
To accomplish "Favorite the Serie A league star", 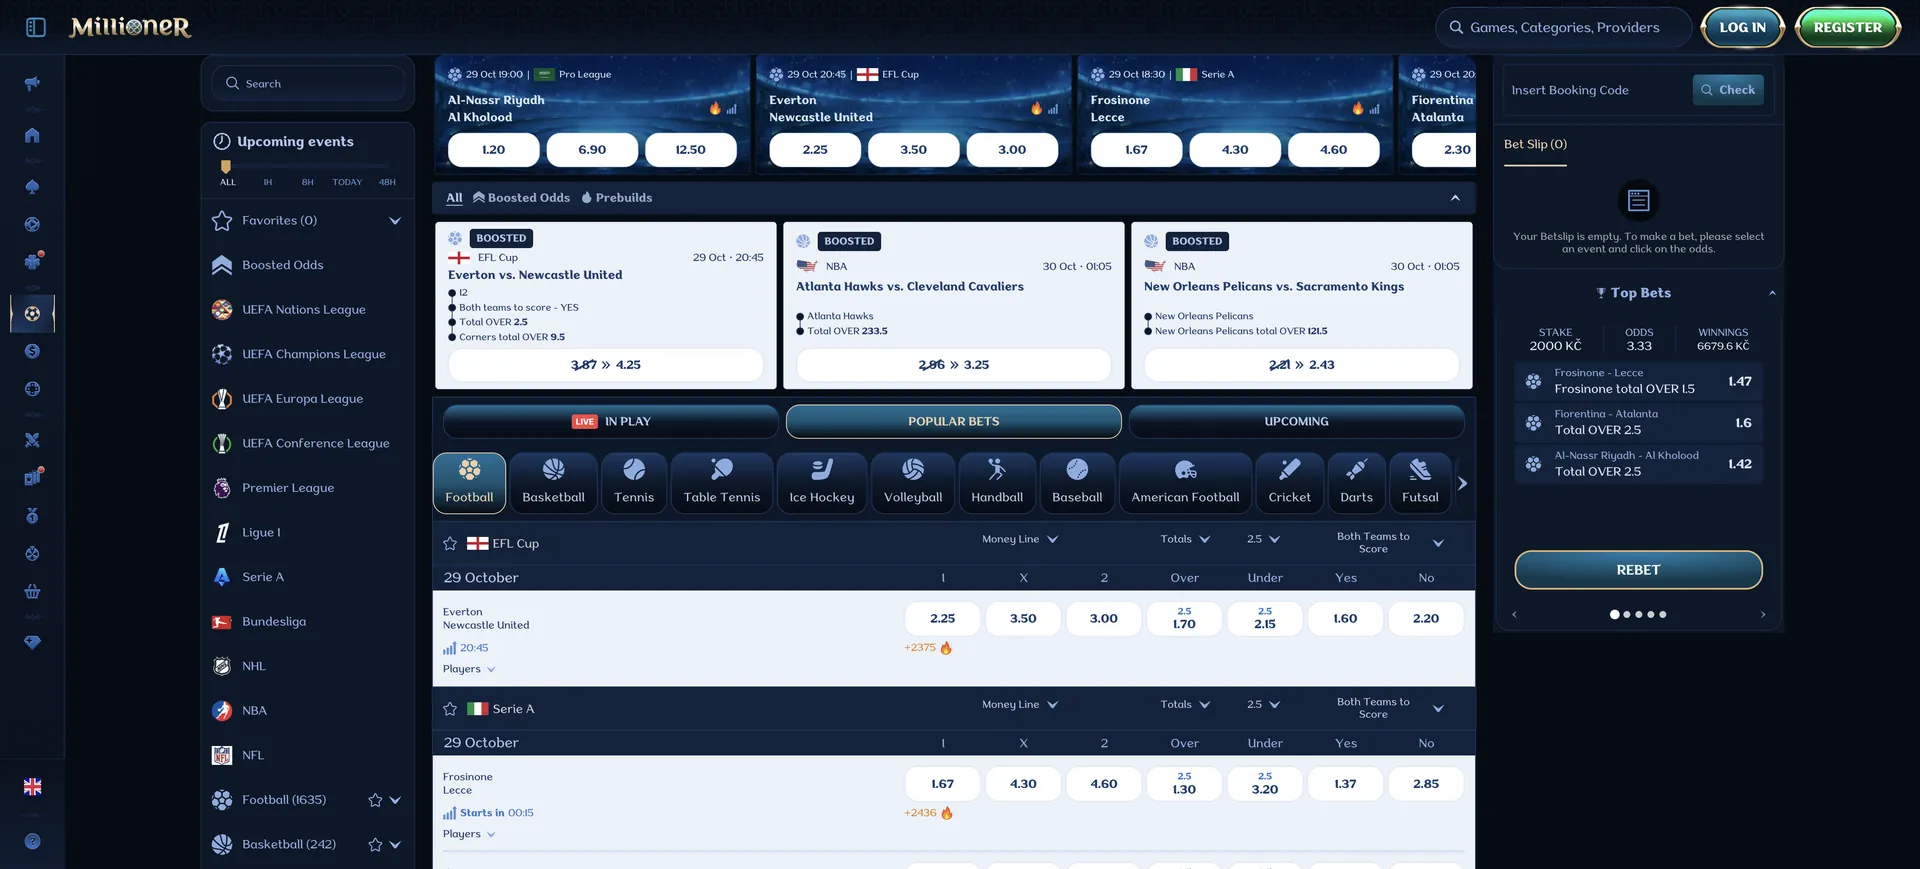I will [450, 709].
